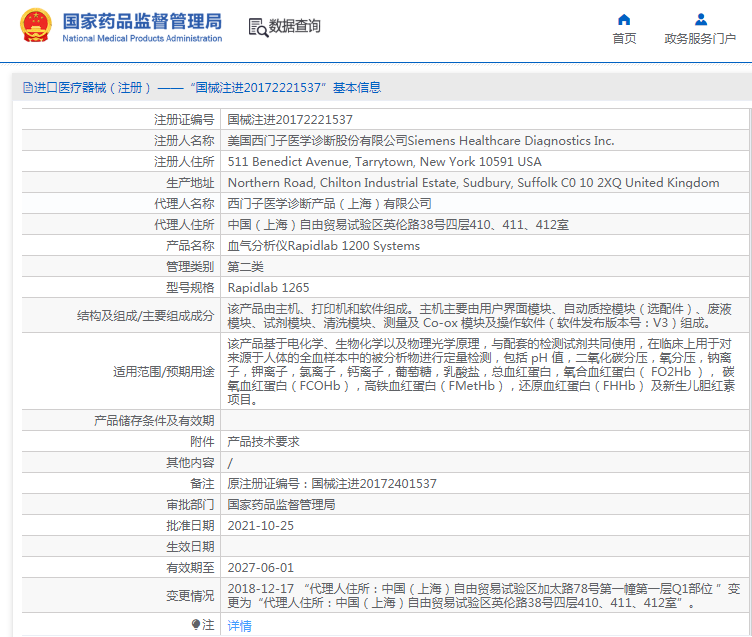Click the 变更情况 label

click(x=190, y=596)
